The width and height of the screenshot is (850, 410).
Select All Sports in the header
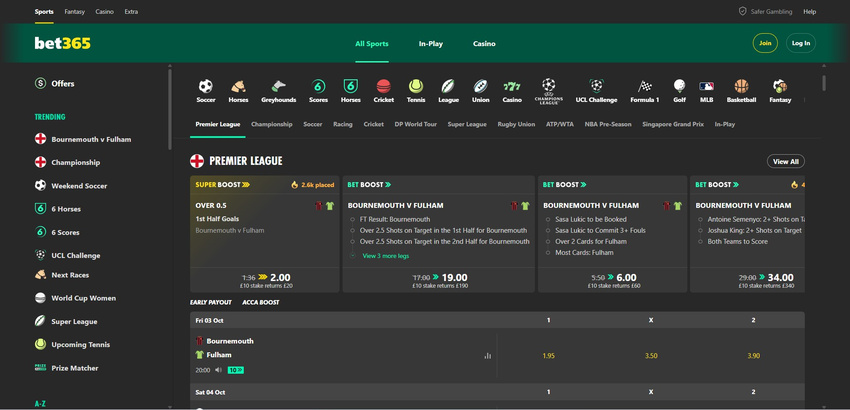(372, 43)
